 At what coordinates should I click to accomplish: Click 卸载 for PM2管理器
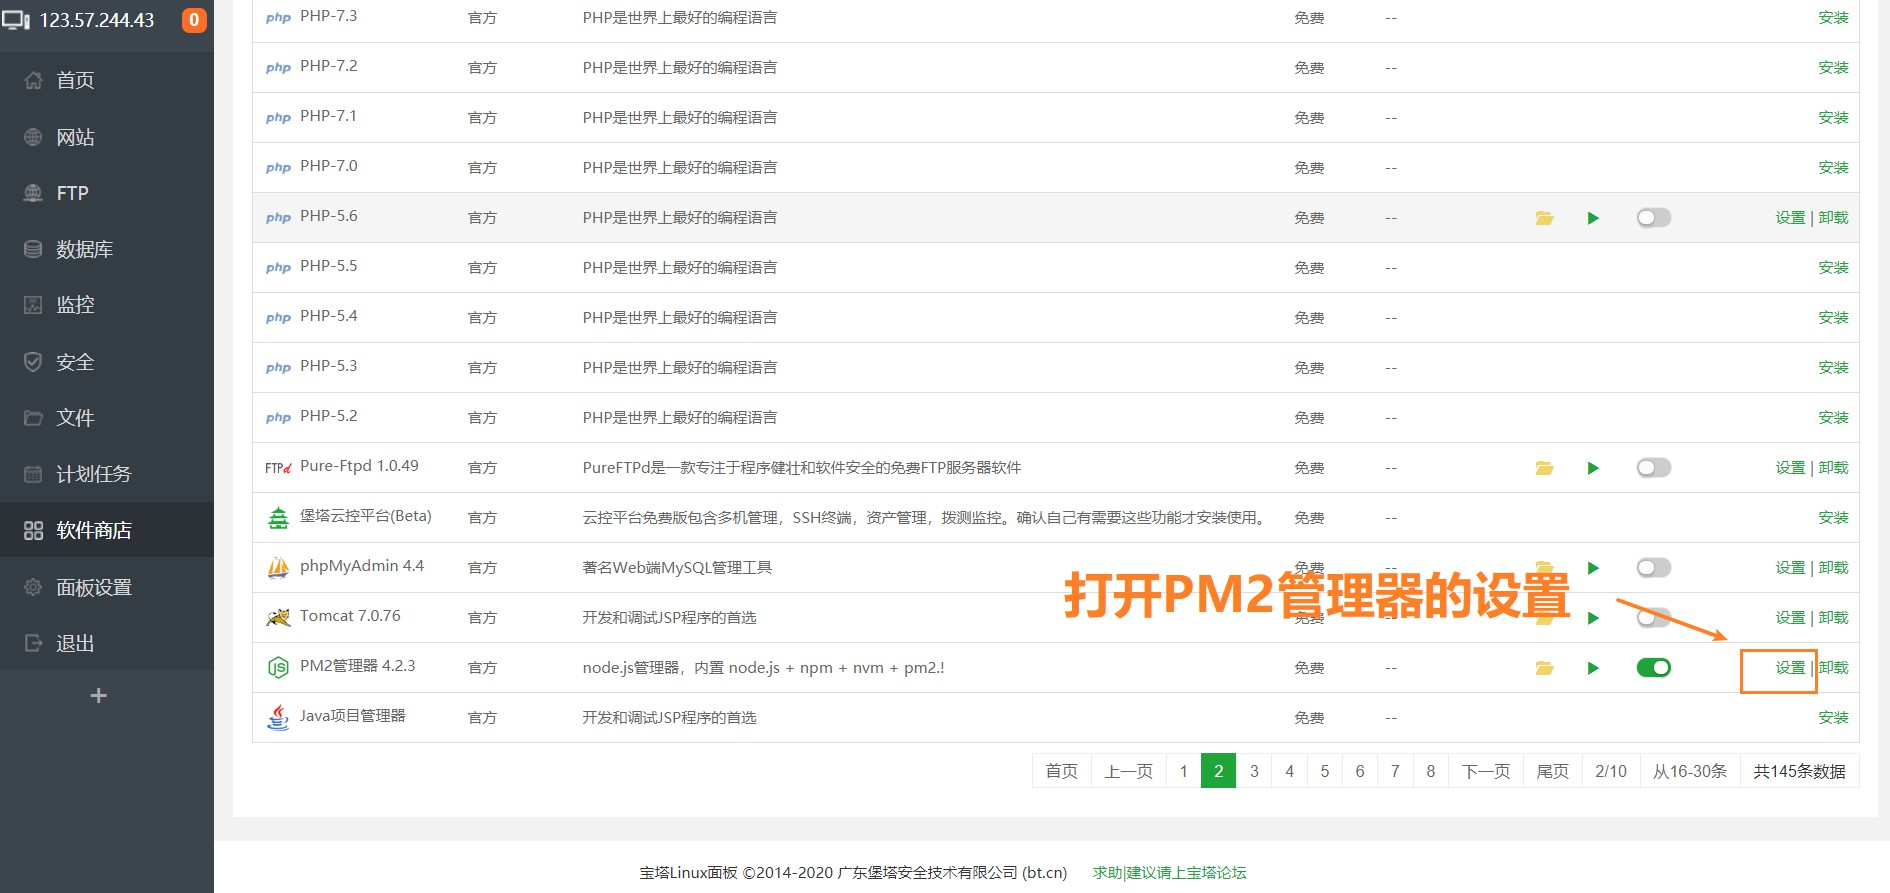coord(1833,668)
